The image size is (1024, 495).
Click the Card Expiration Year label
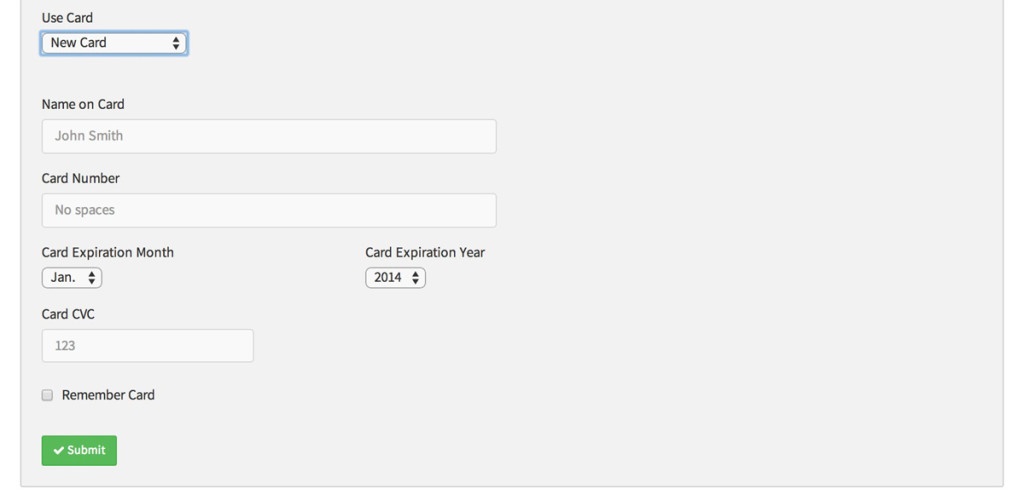point(425,252)
